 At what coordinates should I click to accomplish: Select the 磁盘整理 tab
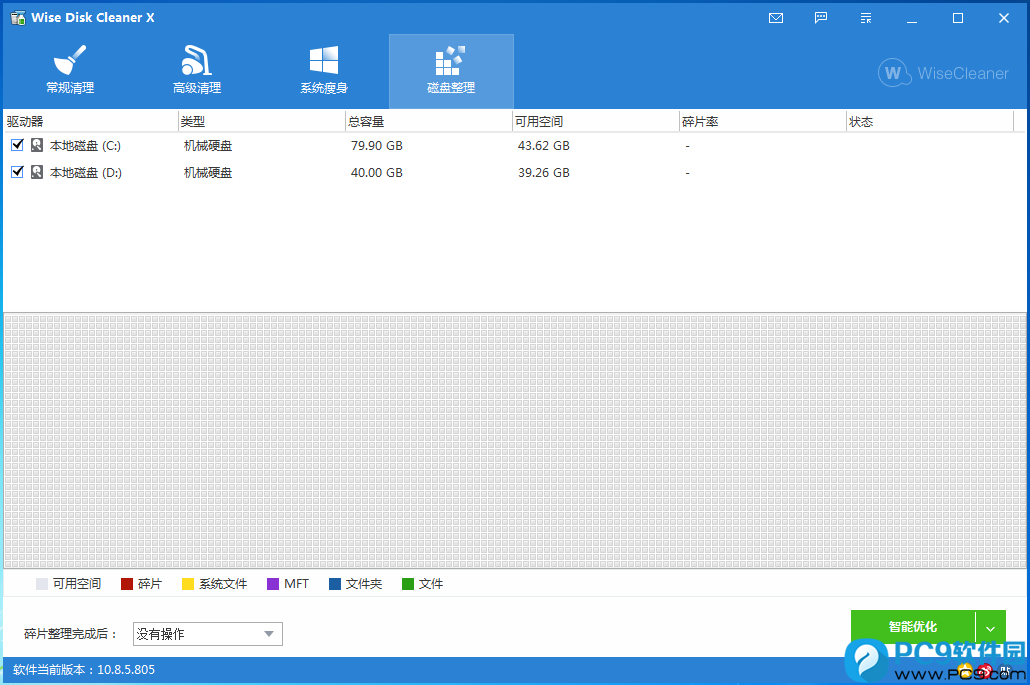point(451,71)
